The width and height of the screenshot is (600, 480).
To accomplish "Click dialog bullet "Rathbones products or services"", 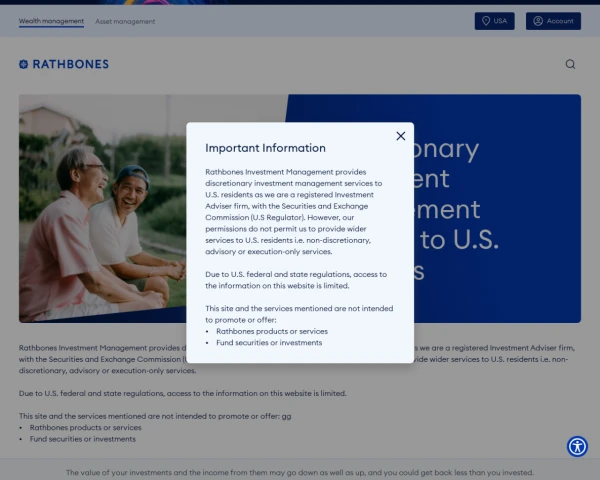I will (x=272, y=331).
